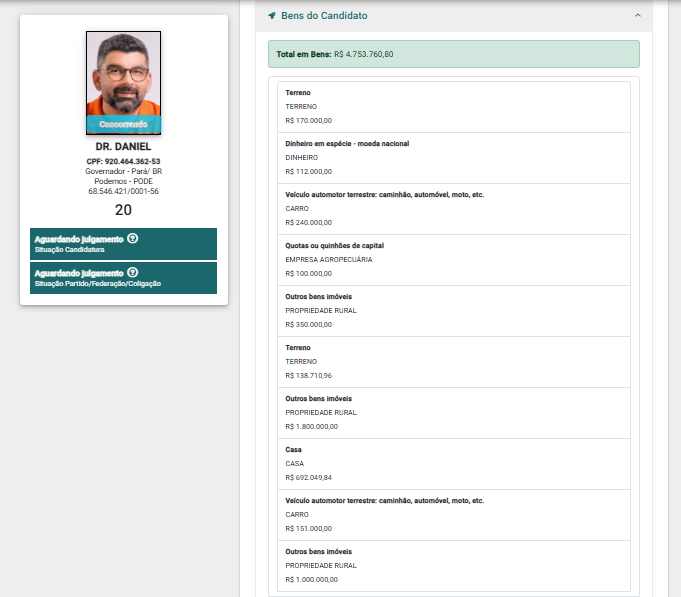Image resolution: width=681 pixels, height=597 pixels.
Task: Click the candidate number 20
Action: pyautogui.click(x=123, y=210)
